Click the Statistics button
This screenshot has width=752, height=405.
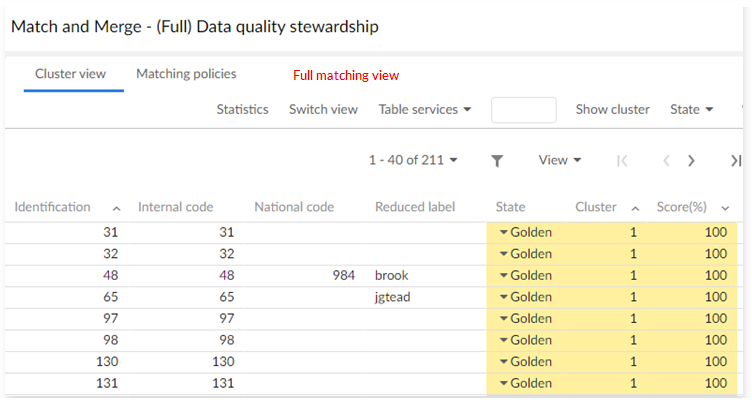[x=242, y=109]
